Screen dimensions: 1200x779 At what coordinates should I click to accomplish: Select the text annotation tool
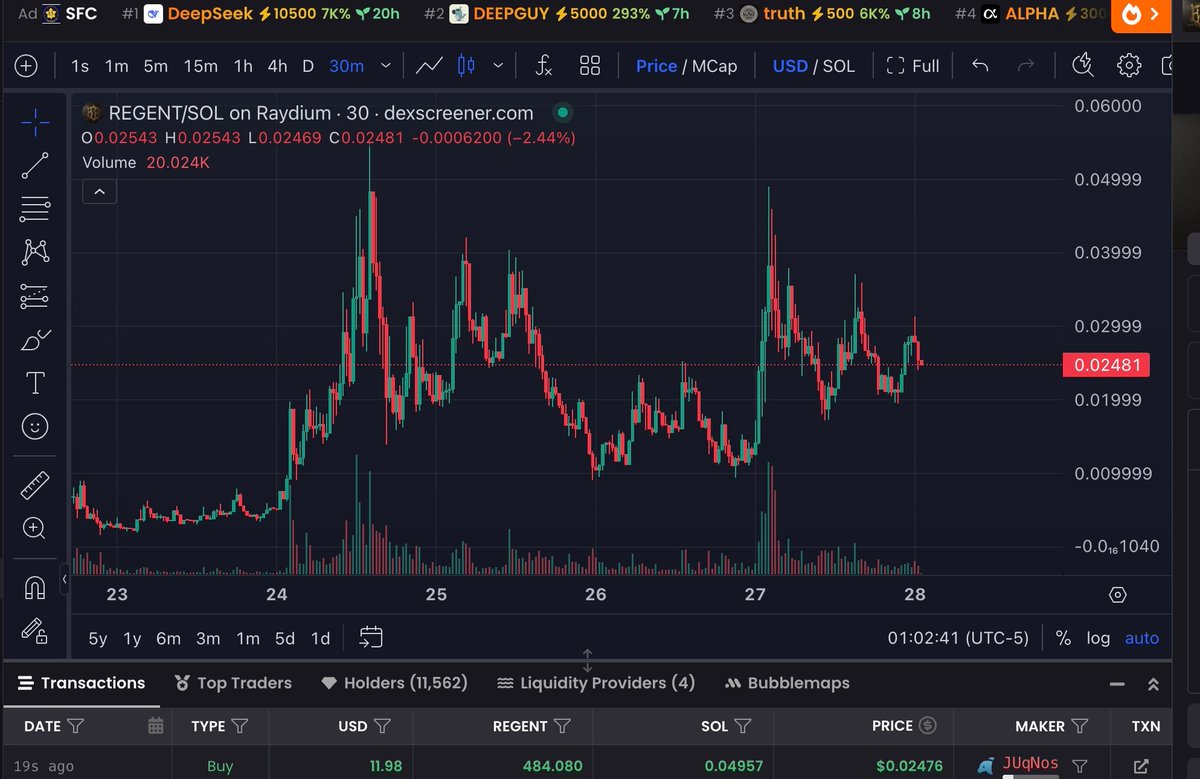click(35, 383)
